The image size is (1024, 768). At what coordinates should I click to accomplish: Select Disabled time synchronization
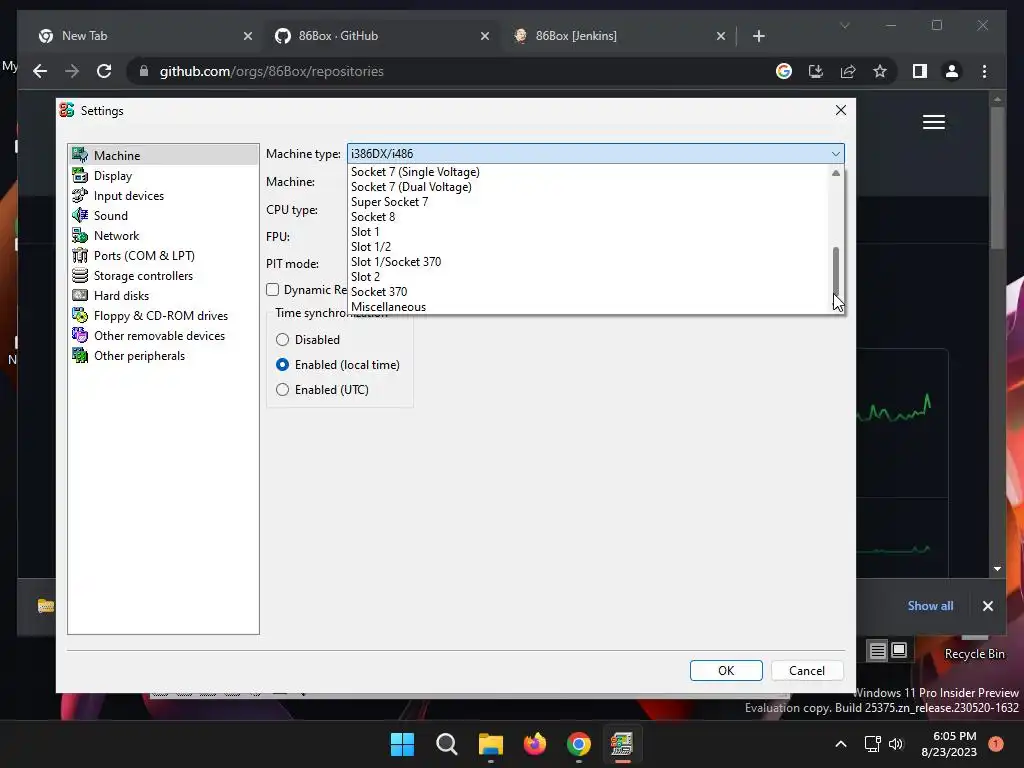point(282,340)
